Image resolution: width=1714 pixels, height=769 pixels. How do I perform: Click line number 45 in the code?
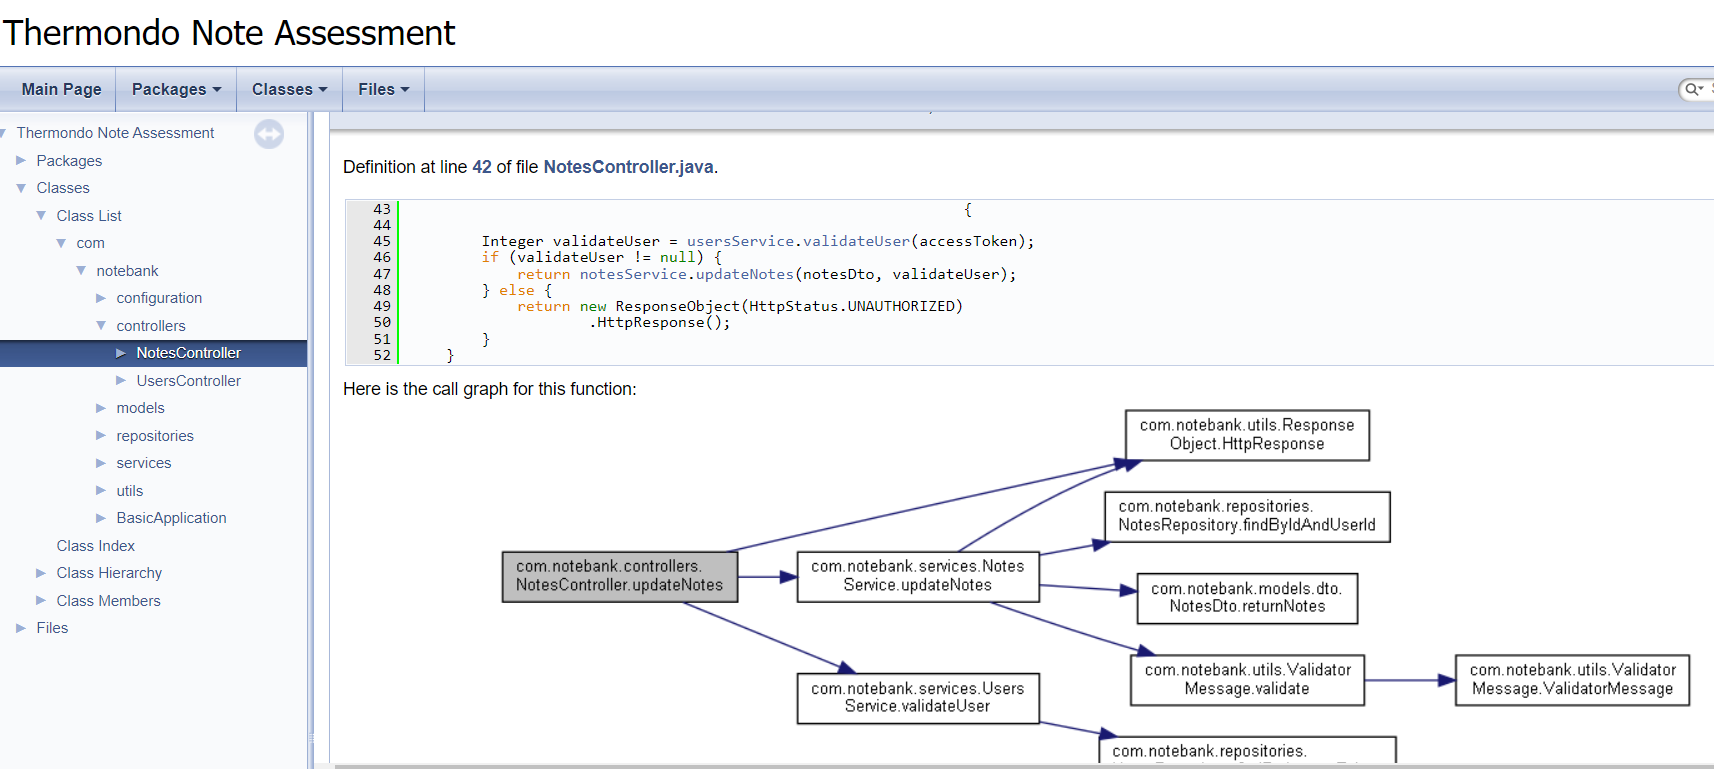(382, 241)
